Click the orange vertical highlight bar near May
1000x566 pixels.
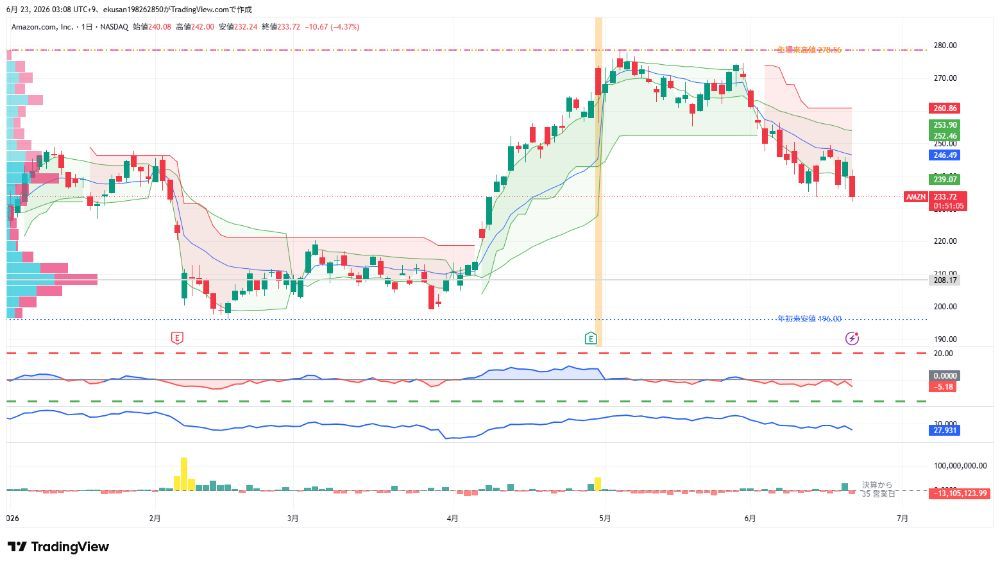click(x=598, y=182)
